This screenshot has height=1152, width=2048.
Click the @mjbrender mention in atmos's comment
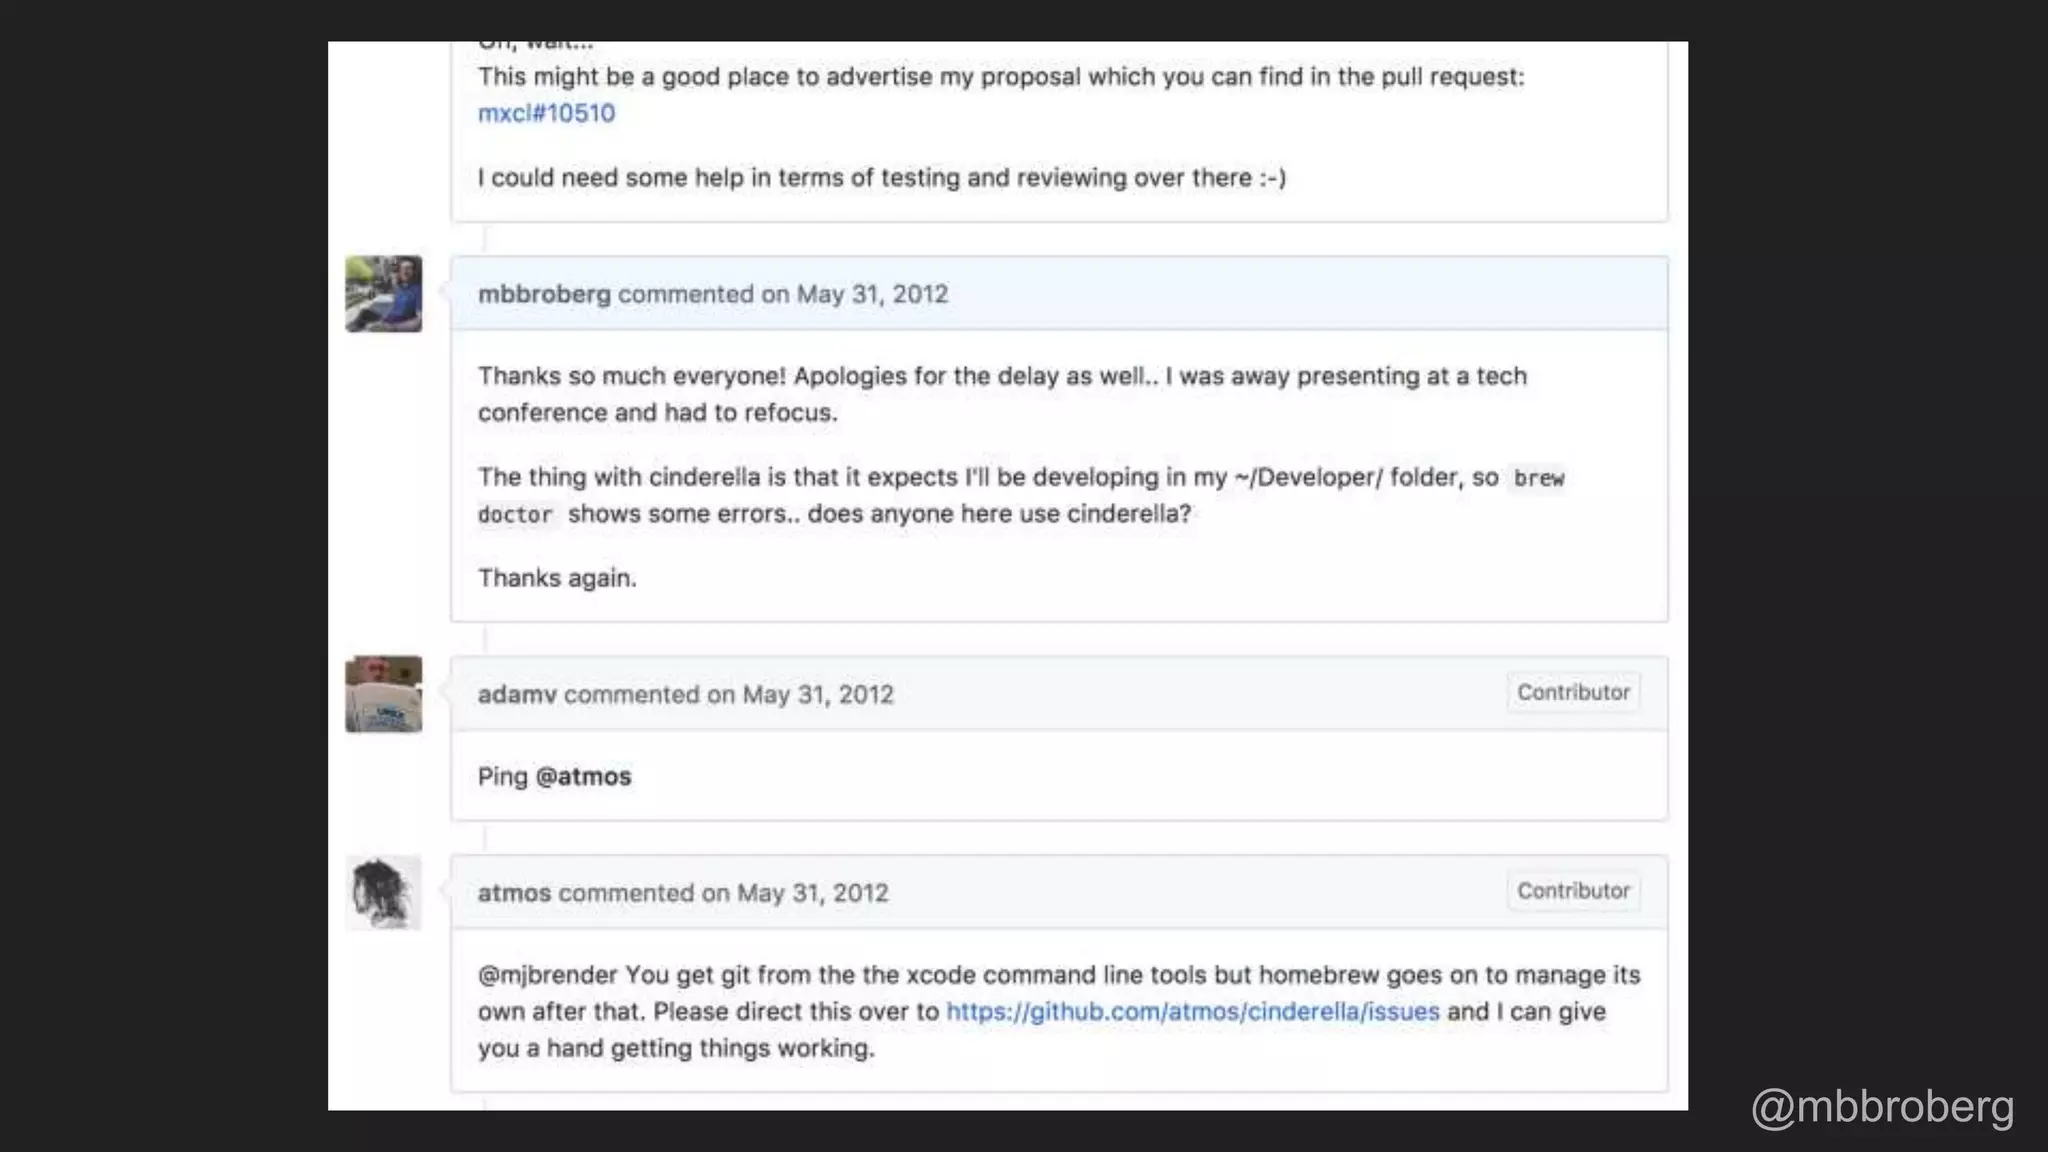tap(547, 974)
